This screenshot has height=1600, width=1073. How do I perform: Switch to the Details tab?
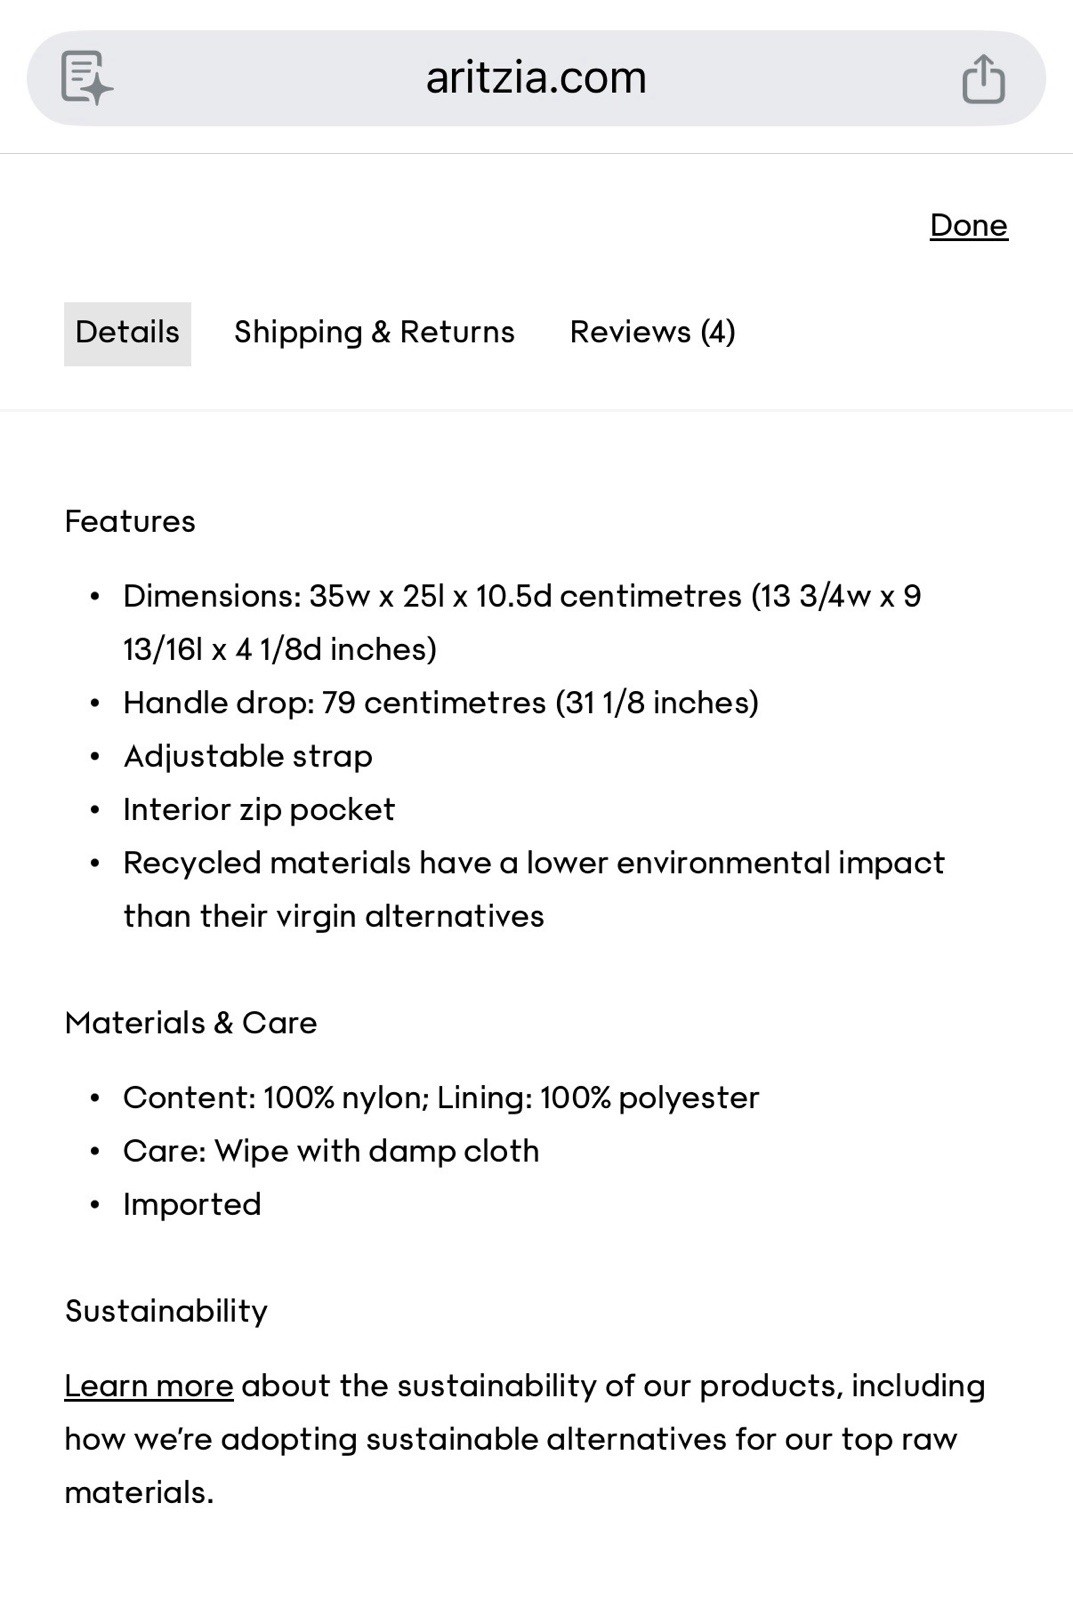[127, 333]
